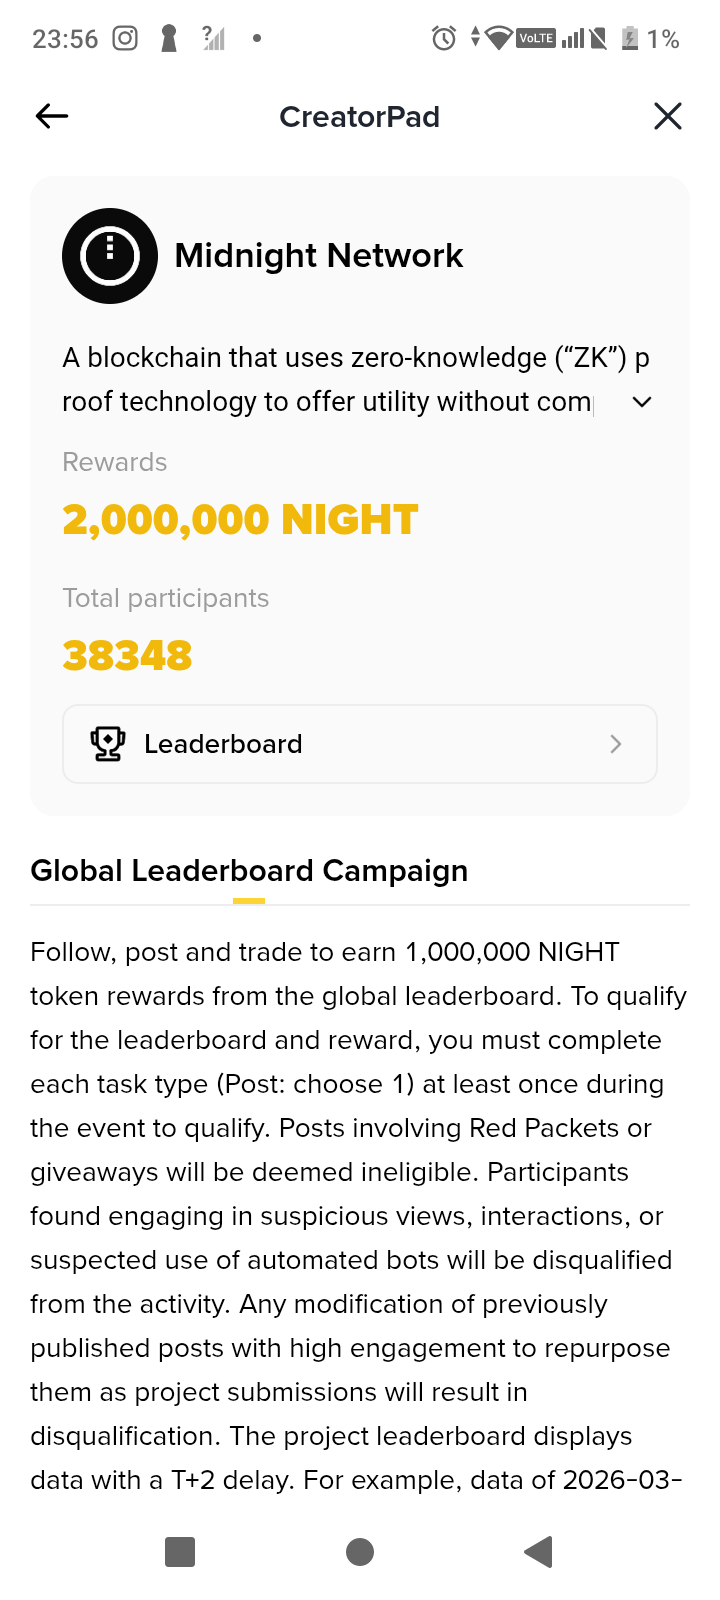The height and width of the screenshot is (1600, 720).
Task: Tap the Leaderboard trophy icon
Action: (x=108, y=744)
